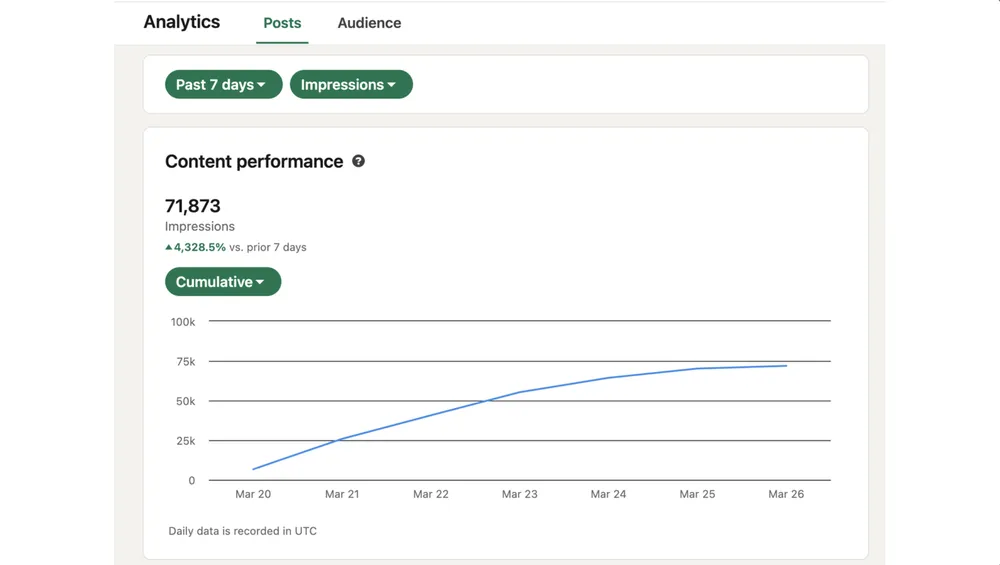Click the blue cumulative impressions line
This screenshot has width=1000, height=565.
coord(519,392)
